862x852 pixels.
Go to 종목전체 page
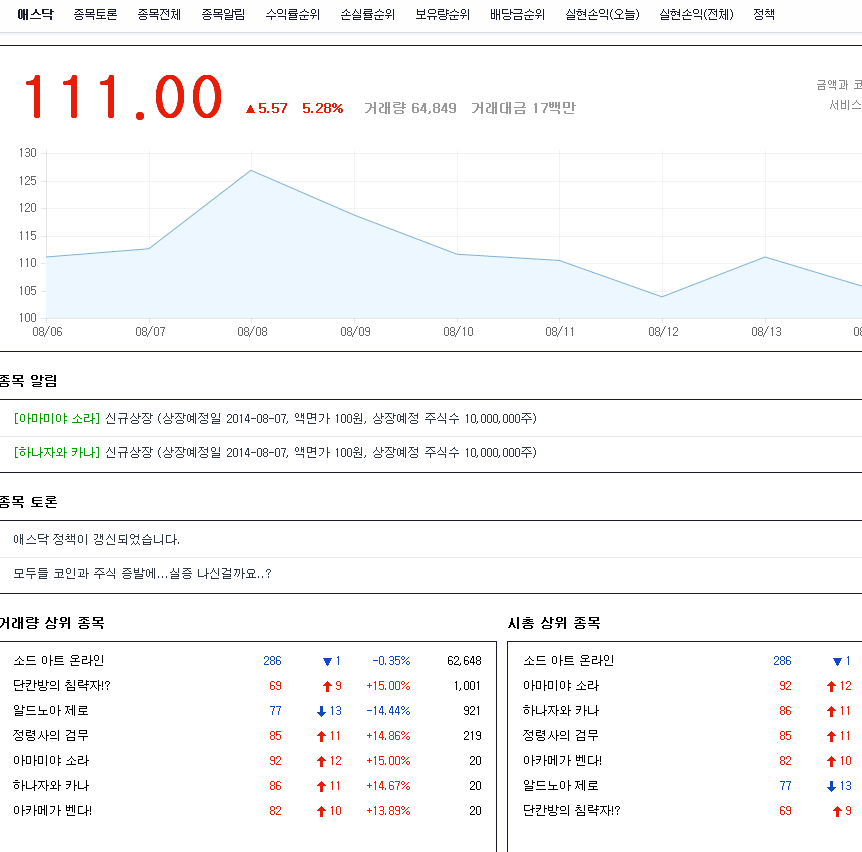coord(159,15)
